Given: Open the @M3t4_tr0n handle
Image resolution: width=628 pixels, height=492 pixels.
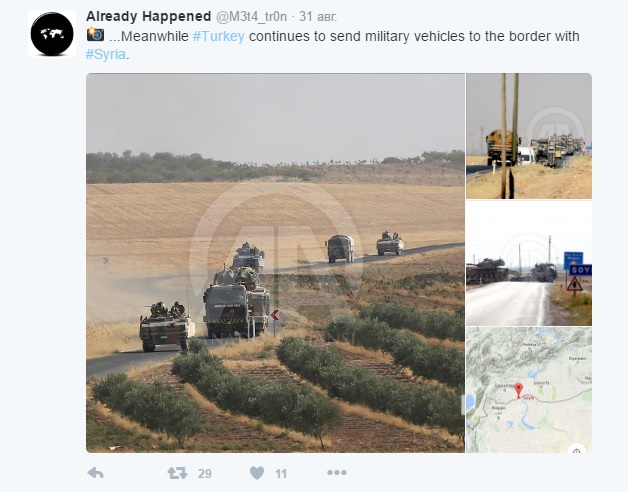Looking at the screenshot, I should [x=252, y=16].
